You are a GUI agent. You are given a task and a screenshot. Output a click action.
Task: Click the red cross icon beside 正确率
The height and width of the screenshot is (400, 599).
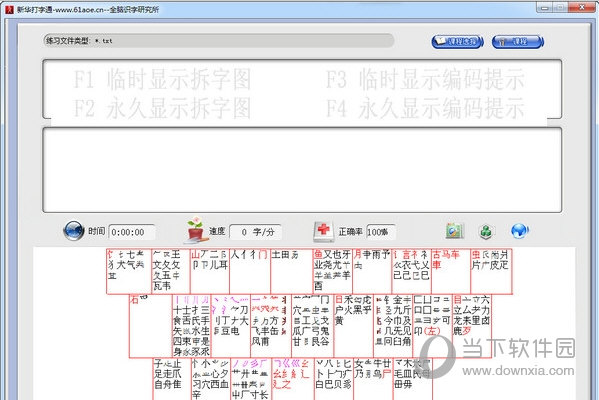(x=323, y=231)
